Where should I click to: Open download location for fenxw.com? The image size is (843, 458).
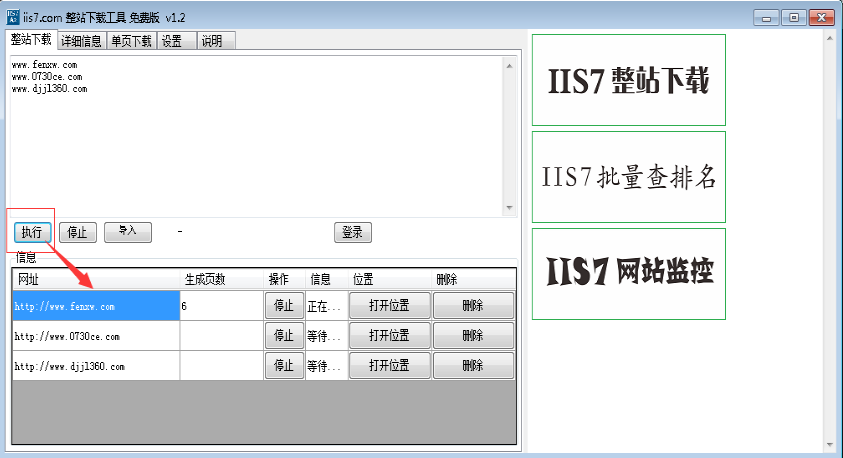(390, 306)
